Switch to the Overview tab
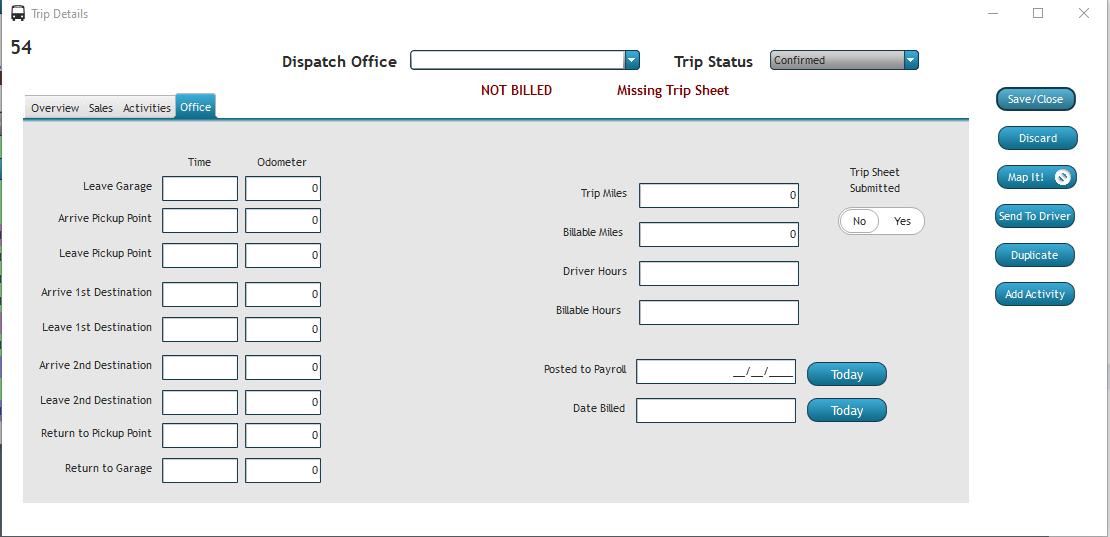 click(55, 108)
